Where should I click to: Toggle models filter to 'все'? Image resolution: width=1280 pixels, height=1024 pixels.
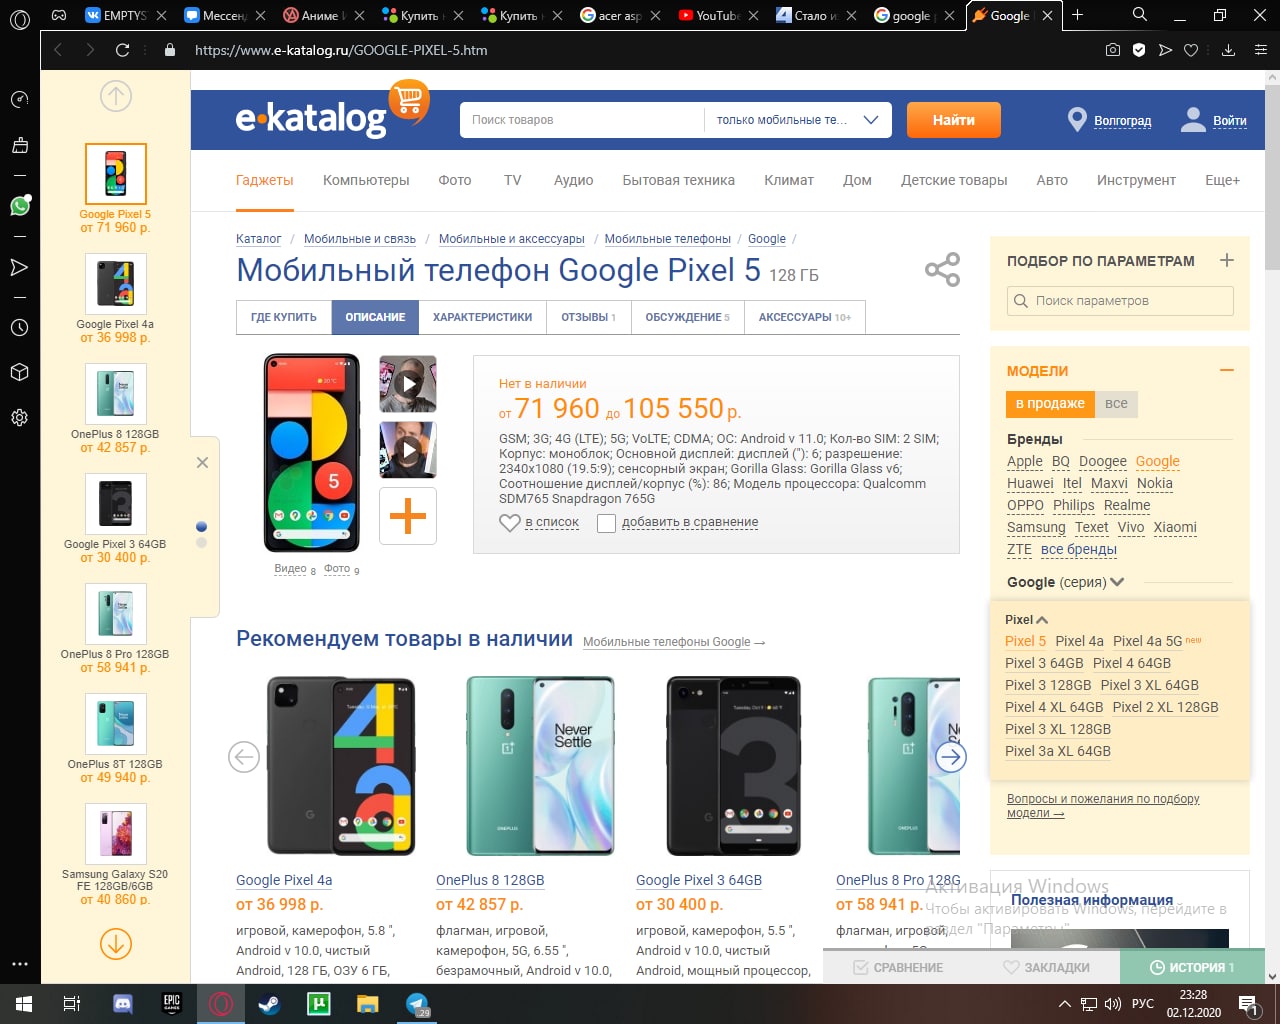pos(1116,404)
